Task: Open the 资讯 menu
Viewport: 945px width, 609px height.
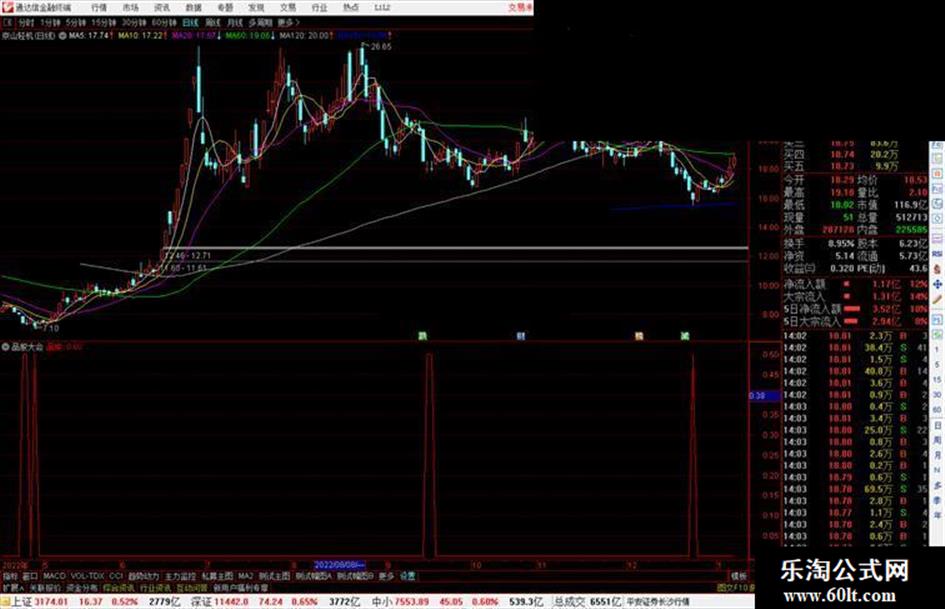Action: pyautogui.click(x=162, y=7)
